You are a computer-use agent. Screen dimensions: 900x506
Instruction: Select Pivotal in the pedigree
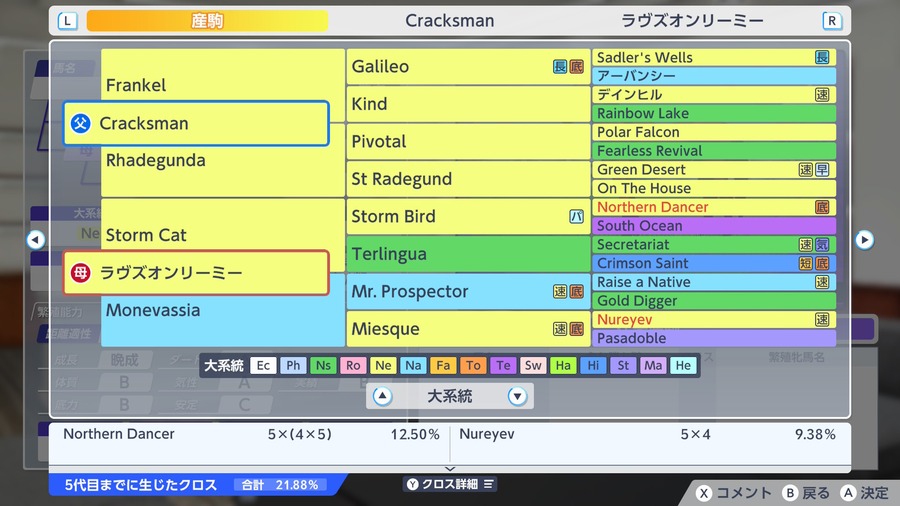(468, 142)
